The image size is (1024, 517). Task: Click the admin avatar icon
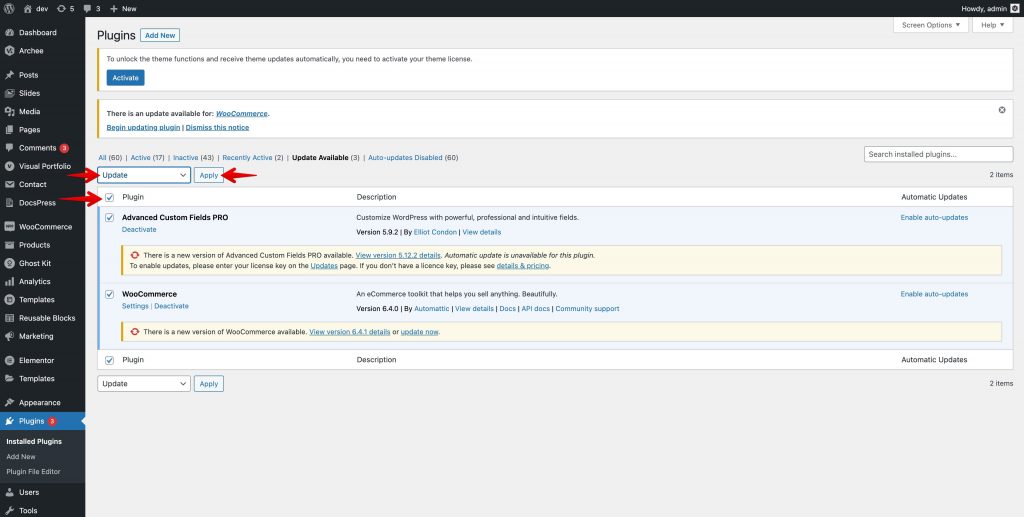[1014, 8]
